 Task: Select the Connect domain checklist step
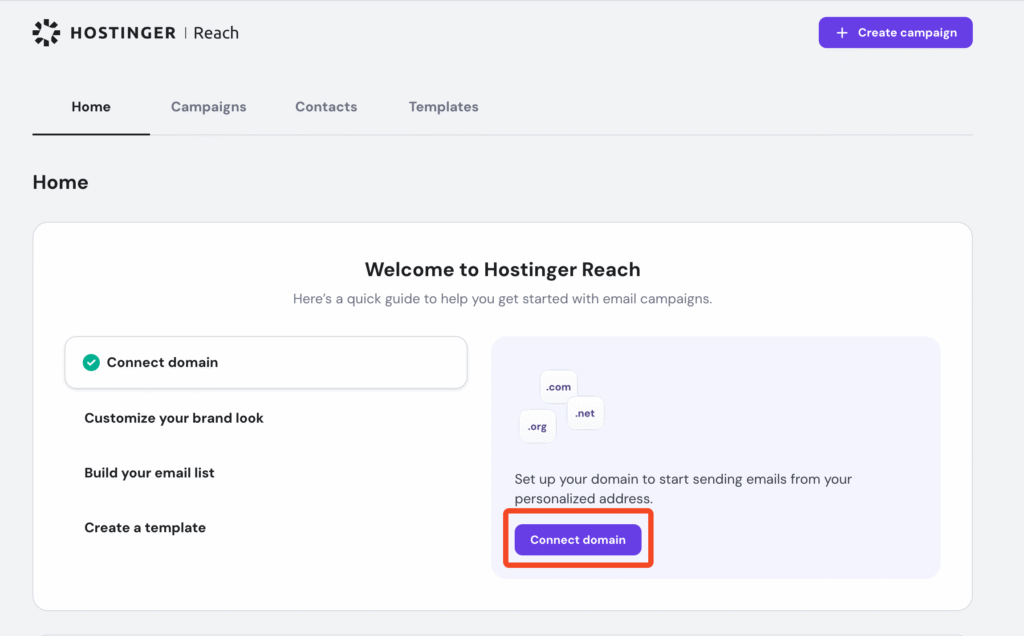(265, 362)
